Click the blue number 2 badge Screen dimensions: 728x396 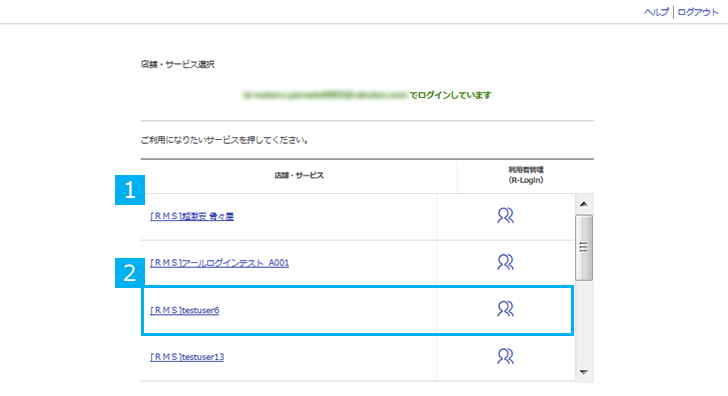130,273
